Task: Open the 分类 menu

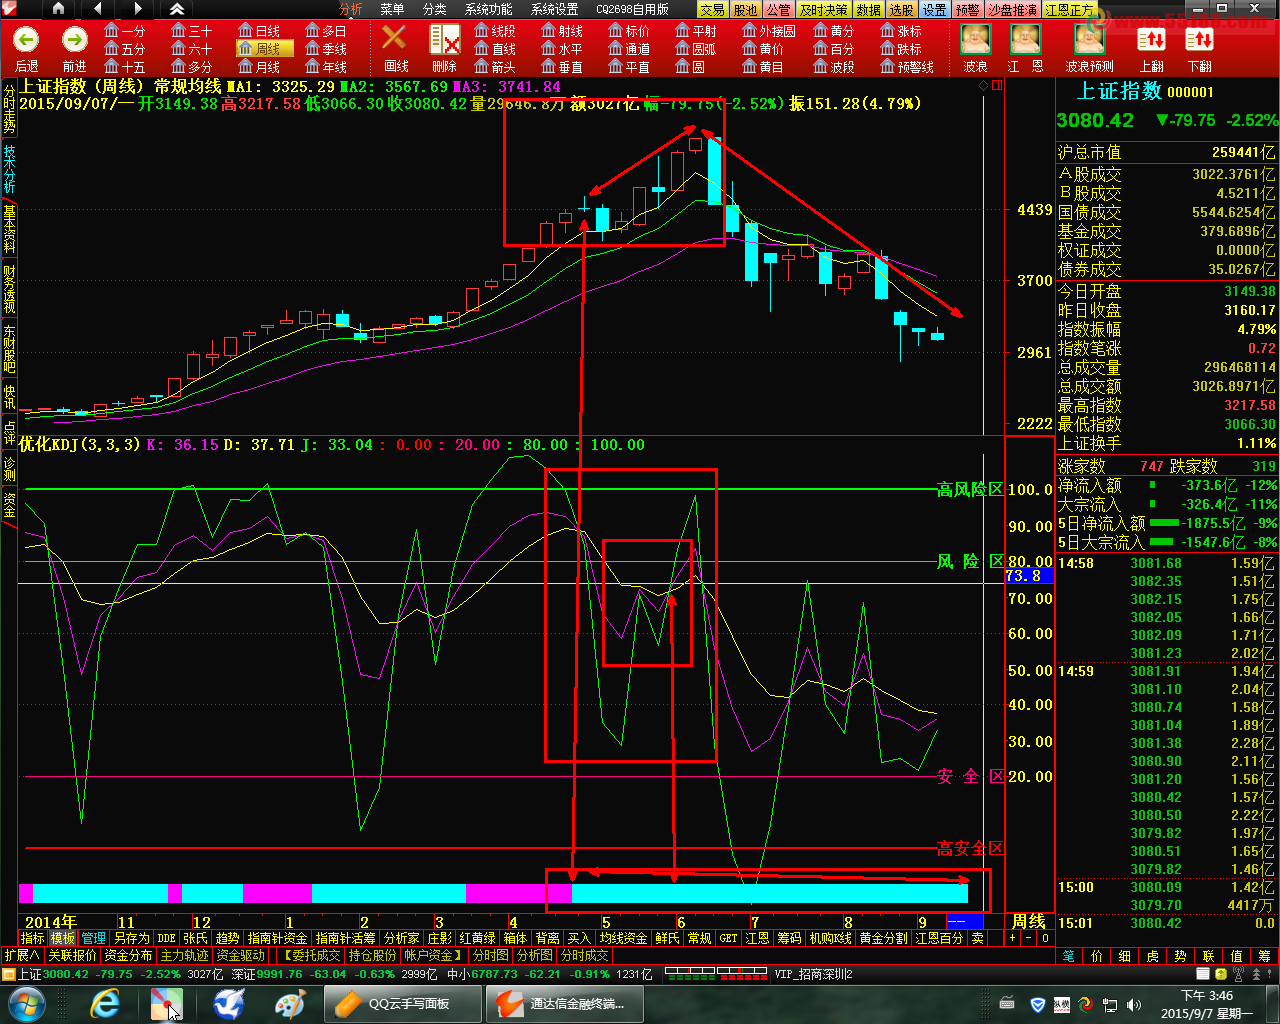Action: 435,9
